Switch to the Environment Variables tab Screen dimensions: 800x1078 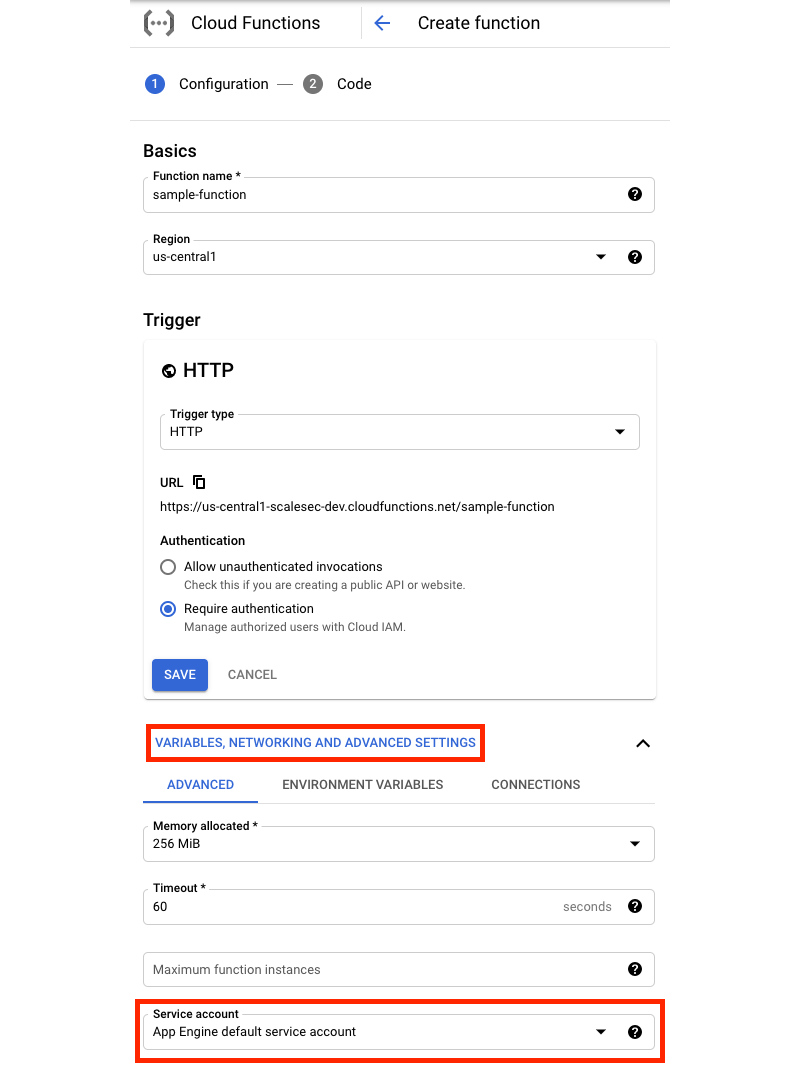363,785
